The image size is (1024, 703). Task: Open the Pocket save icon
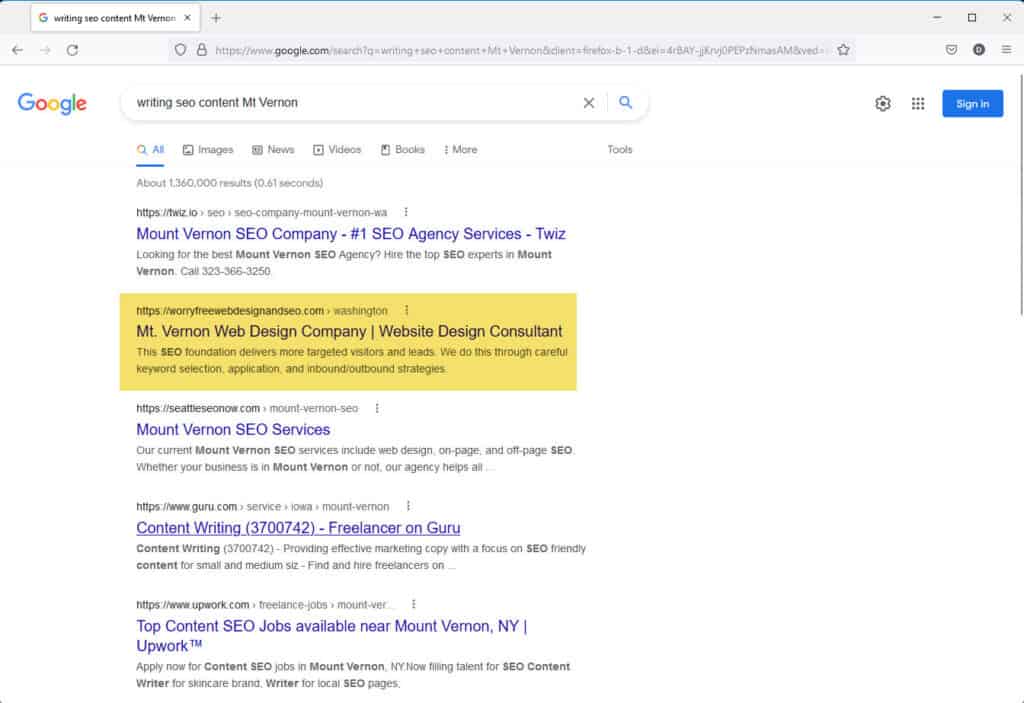[x=952, y=50]
